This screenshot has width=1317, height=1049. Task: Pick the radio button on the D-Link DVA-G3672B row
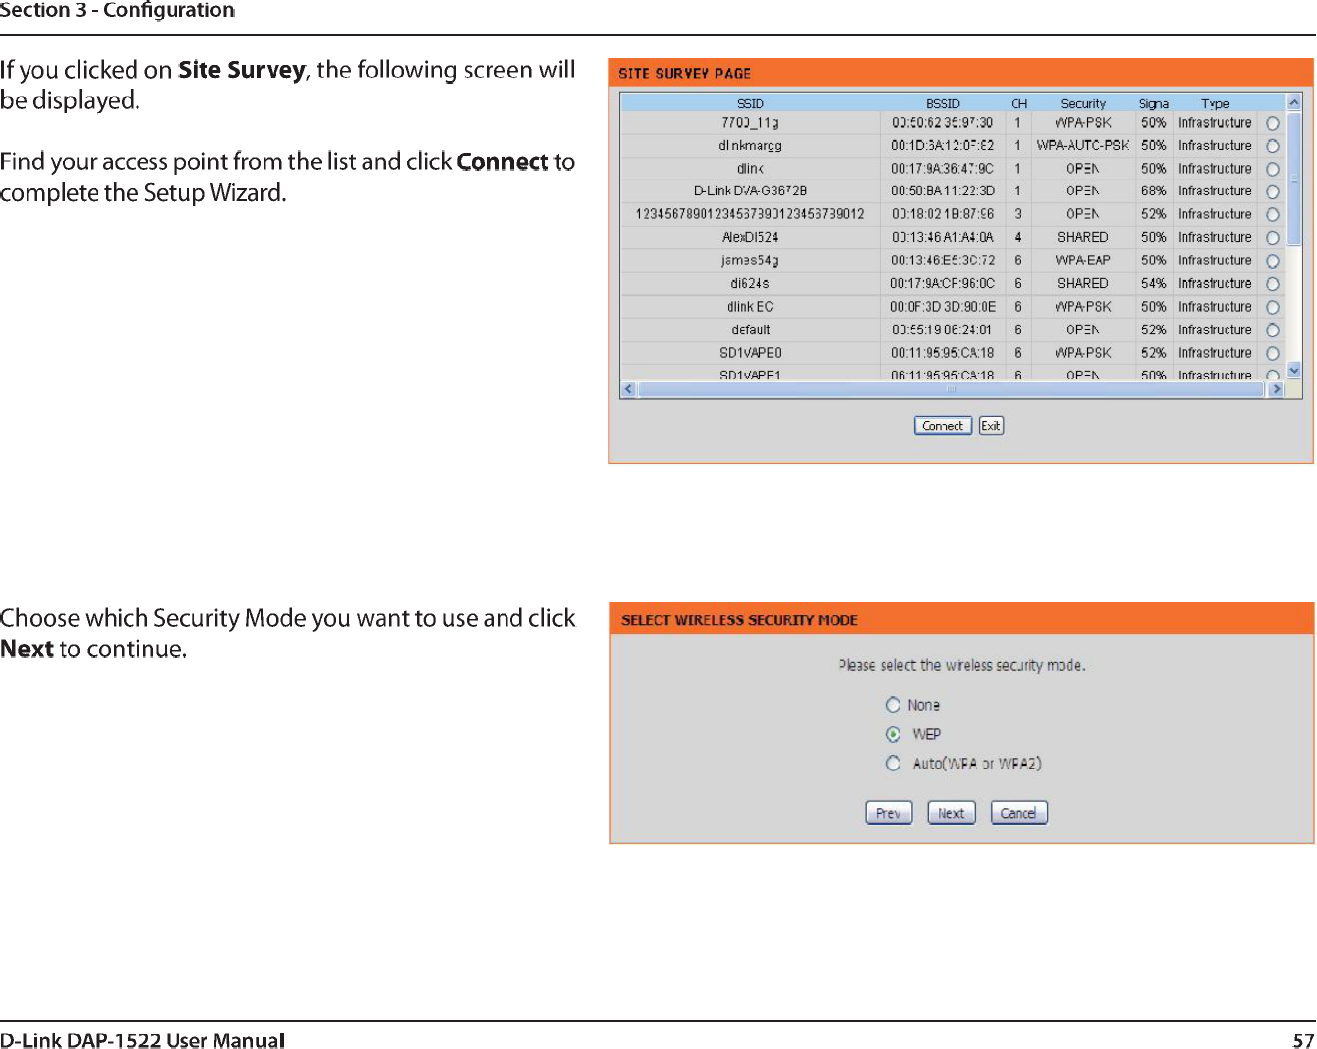click(x=1273, y=192)
